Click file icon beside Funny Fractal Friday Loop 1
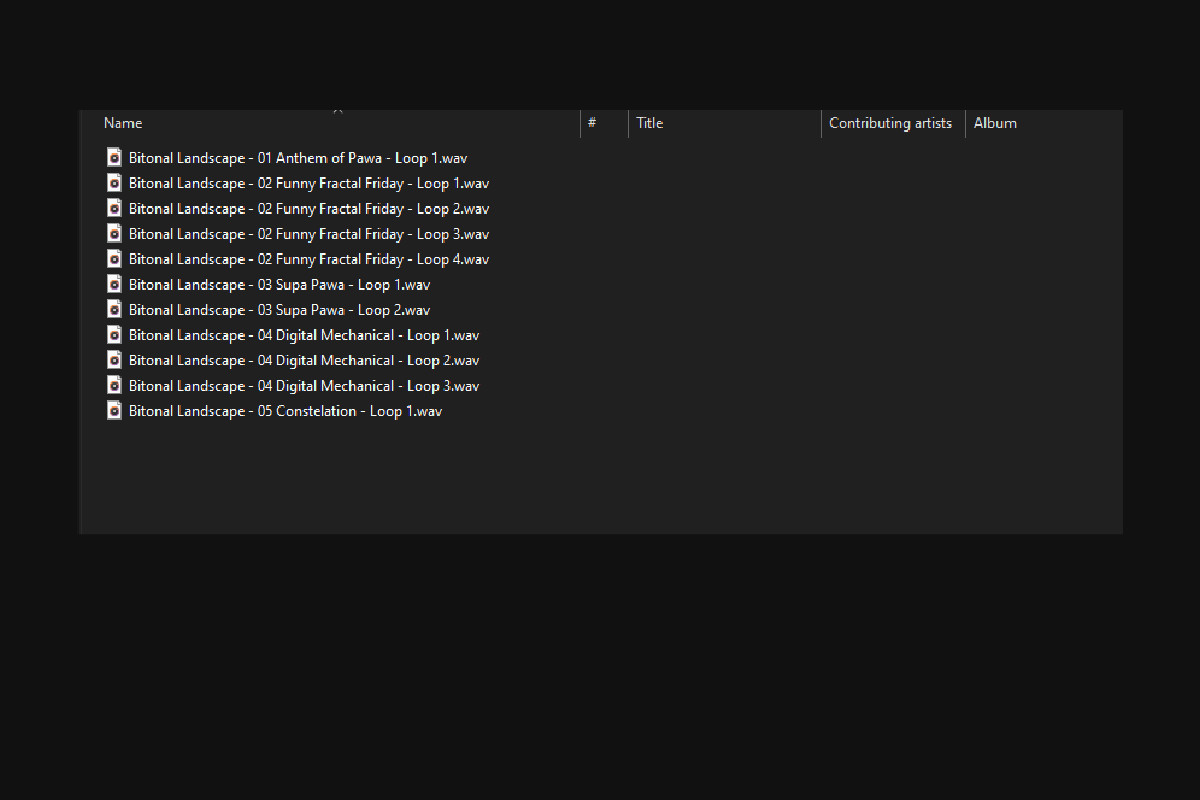The width and height of the screenshot is (1200, 800). coord(114,183)
